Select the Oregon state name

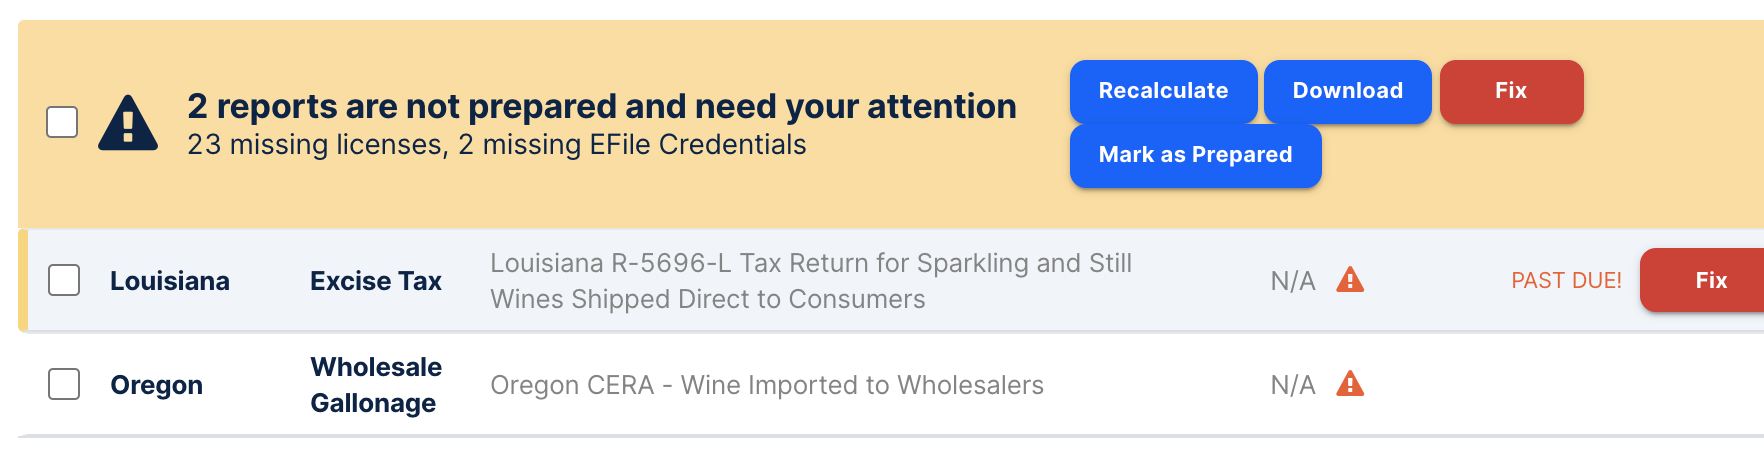(157, 385)
